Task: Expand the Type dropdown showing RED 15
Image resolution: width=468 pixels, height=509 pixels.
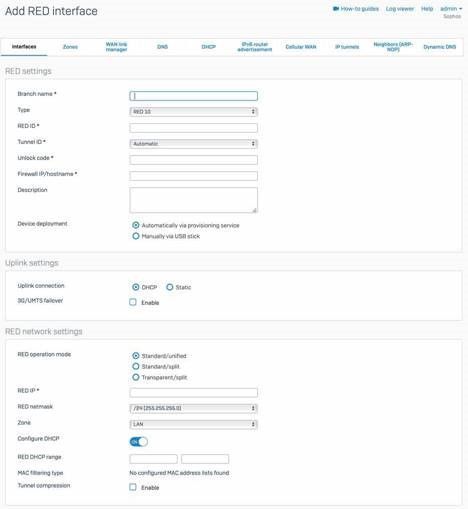Action: pyautogui.click(x=193, y=112)
